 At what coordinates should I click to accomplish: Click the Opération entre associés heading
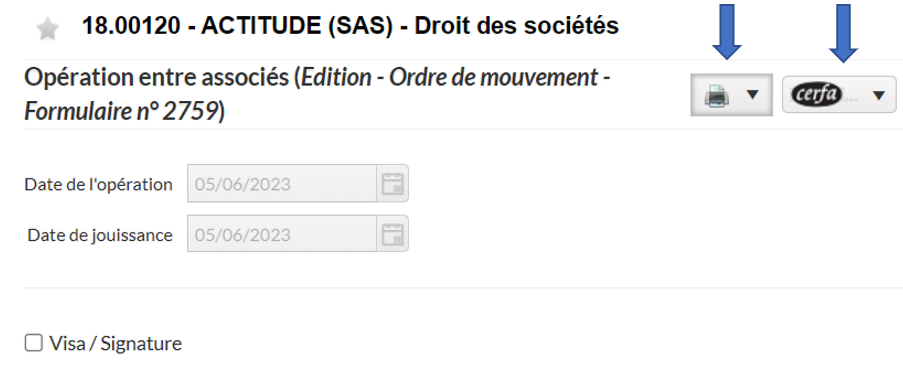156,77
